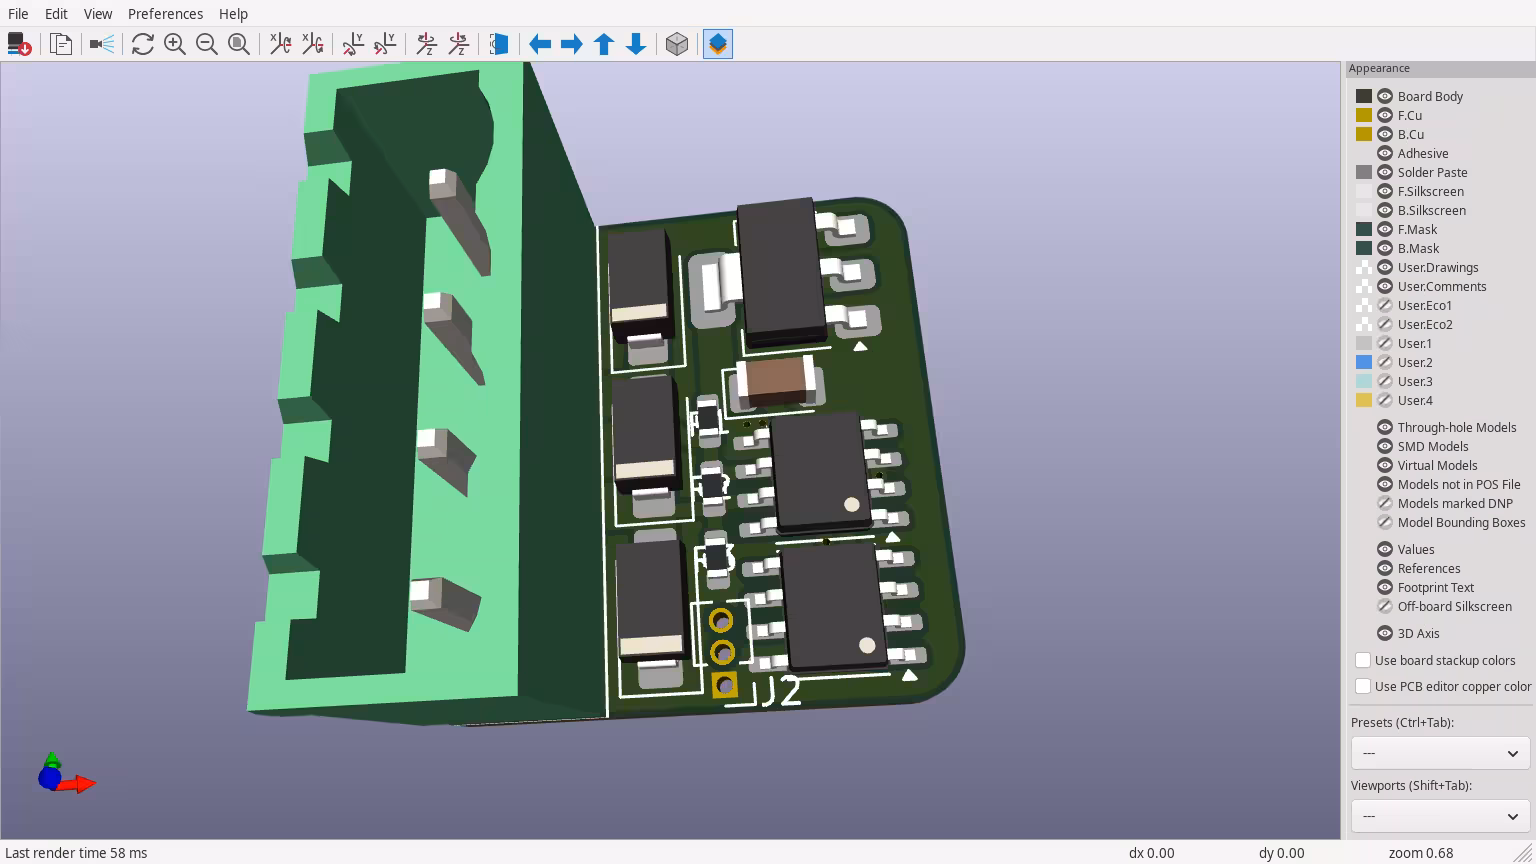Click the reload board icon
The image size is (1536, 864).
point(19,44)
